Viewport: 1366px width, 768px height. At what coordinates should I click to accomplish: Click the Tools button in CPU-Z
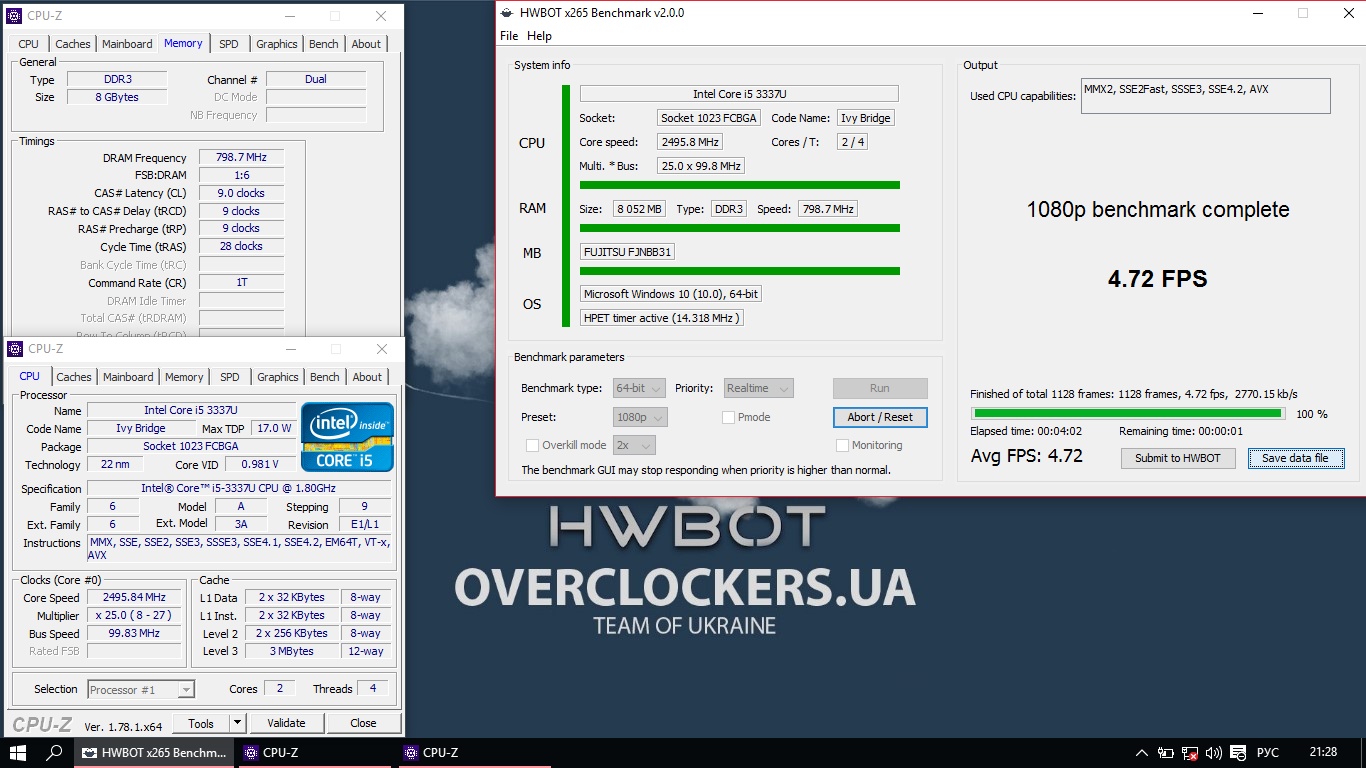[x=201, y=723]
